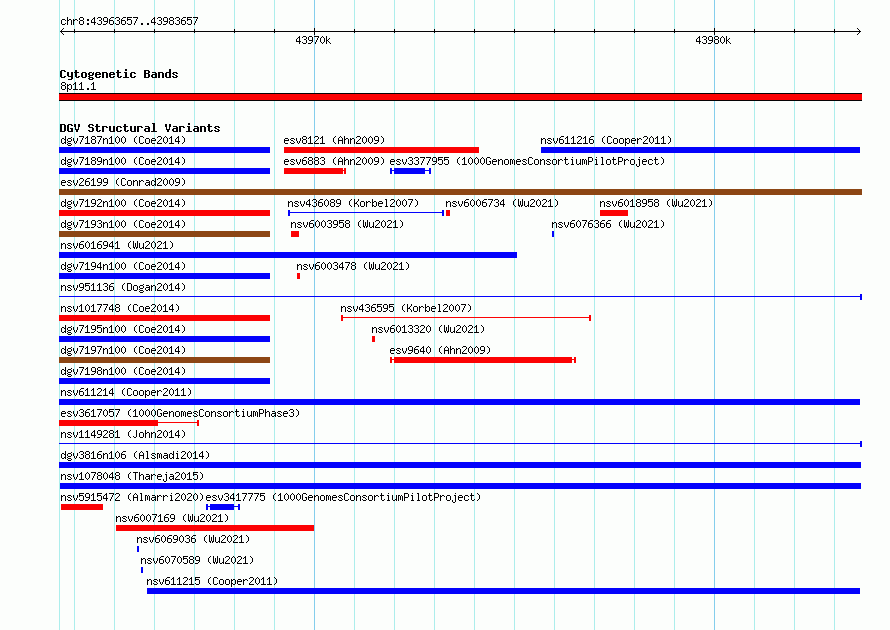Open nsv6006734 (Wu2021) label

click(502, 203)
